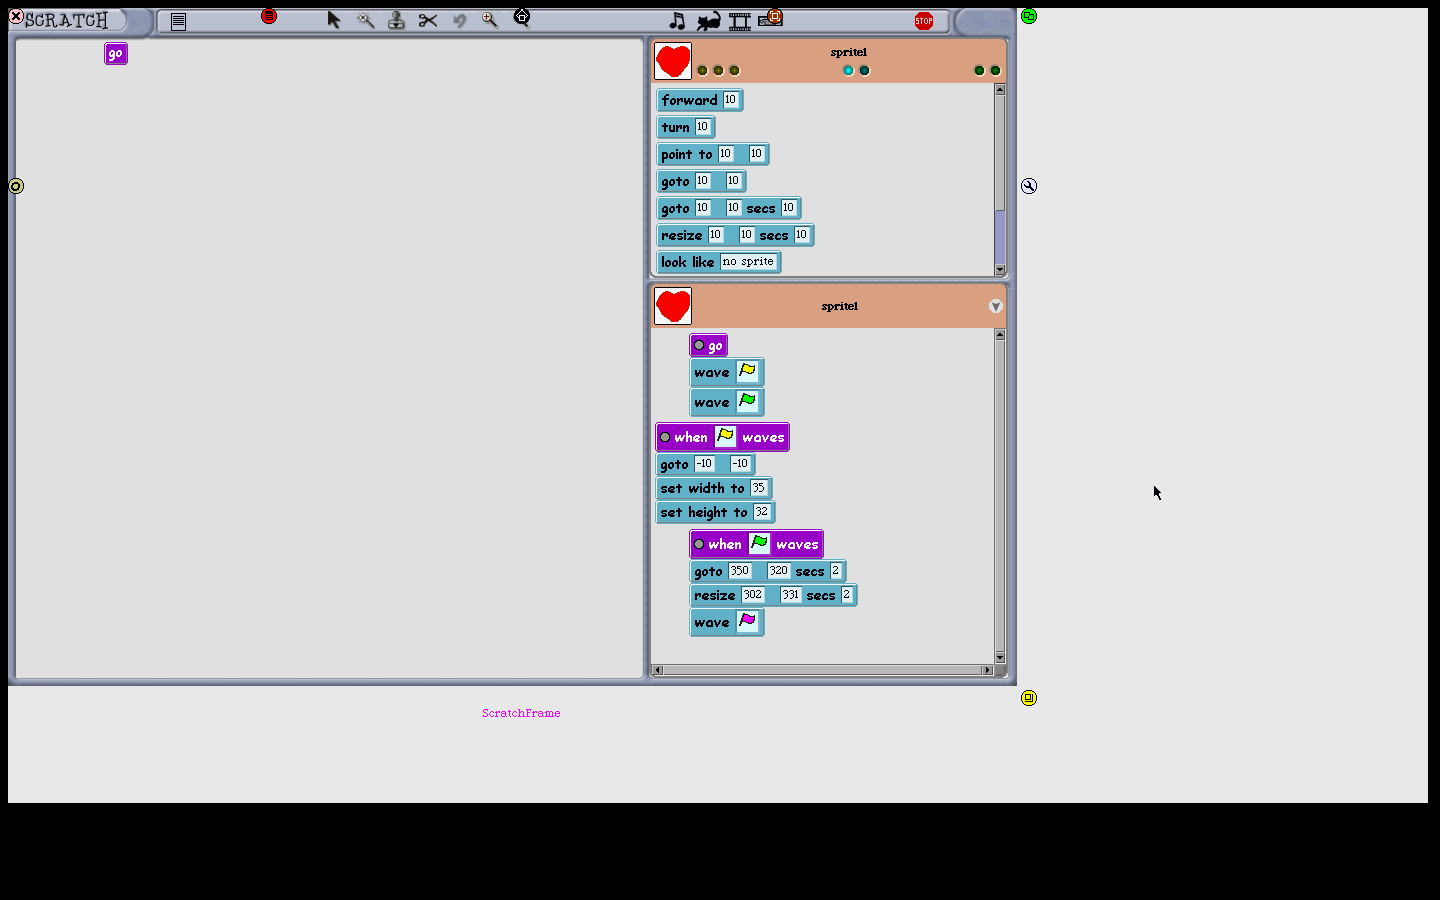Screen dimensions: 1440x900
Task: Open magenta flag picker in last wave block
Action: (747, 622)
